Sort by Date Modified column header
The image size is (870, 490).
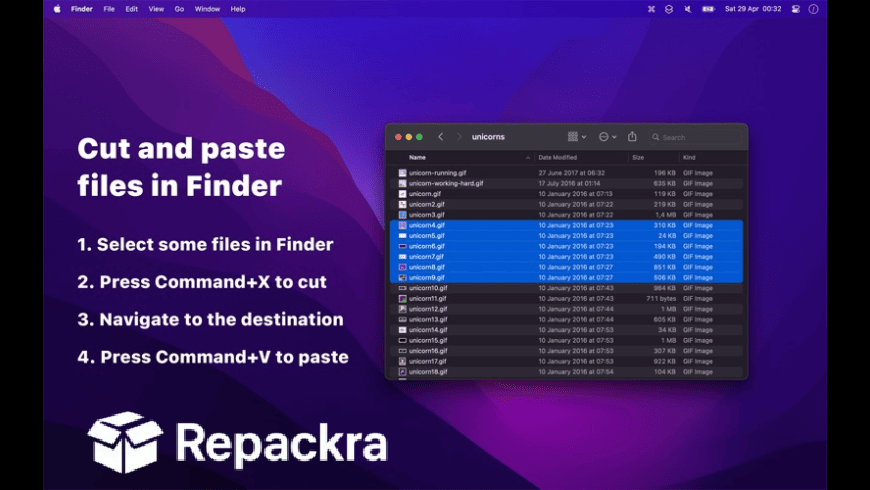coord(558,158)
